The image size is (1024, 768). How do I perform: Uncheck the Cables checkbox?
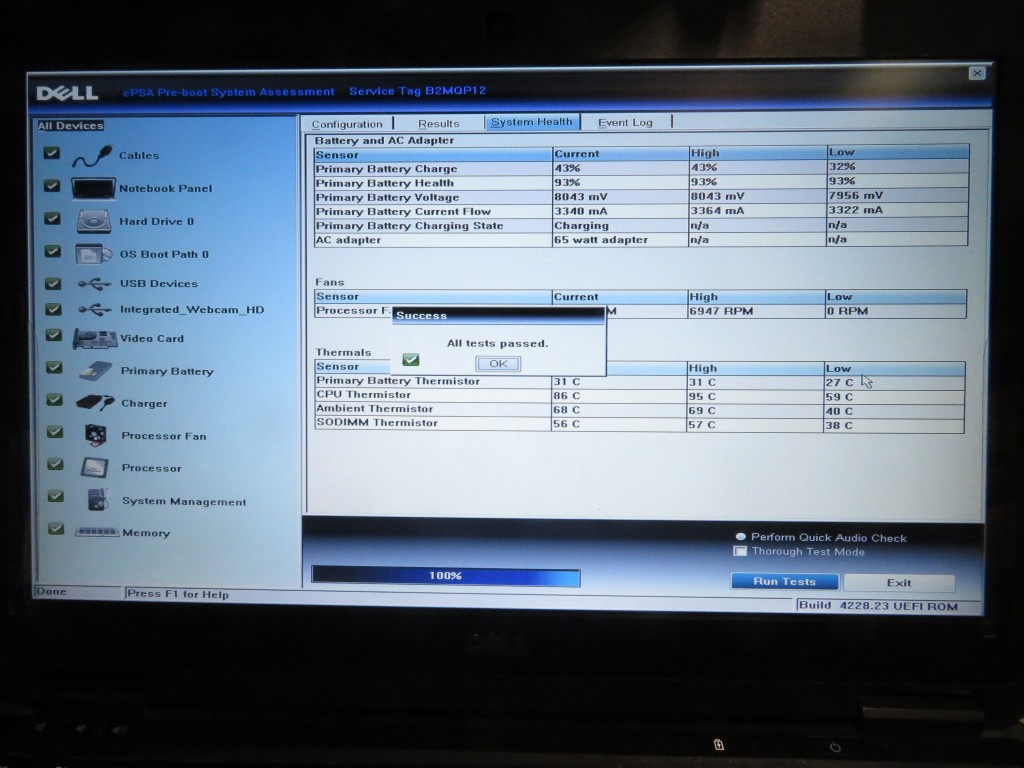point(52,153)
